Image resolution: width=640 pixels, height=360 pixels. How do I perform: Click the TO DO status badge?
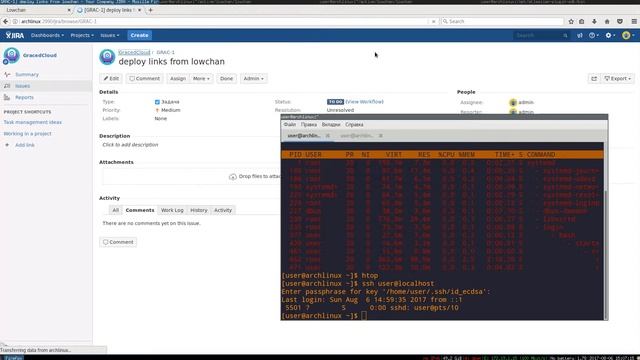(335, 102)
